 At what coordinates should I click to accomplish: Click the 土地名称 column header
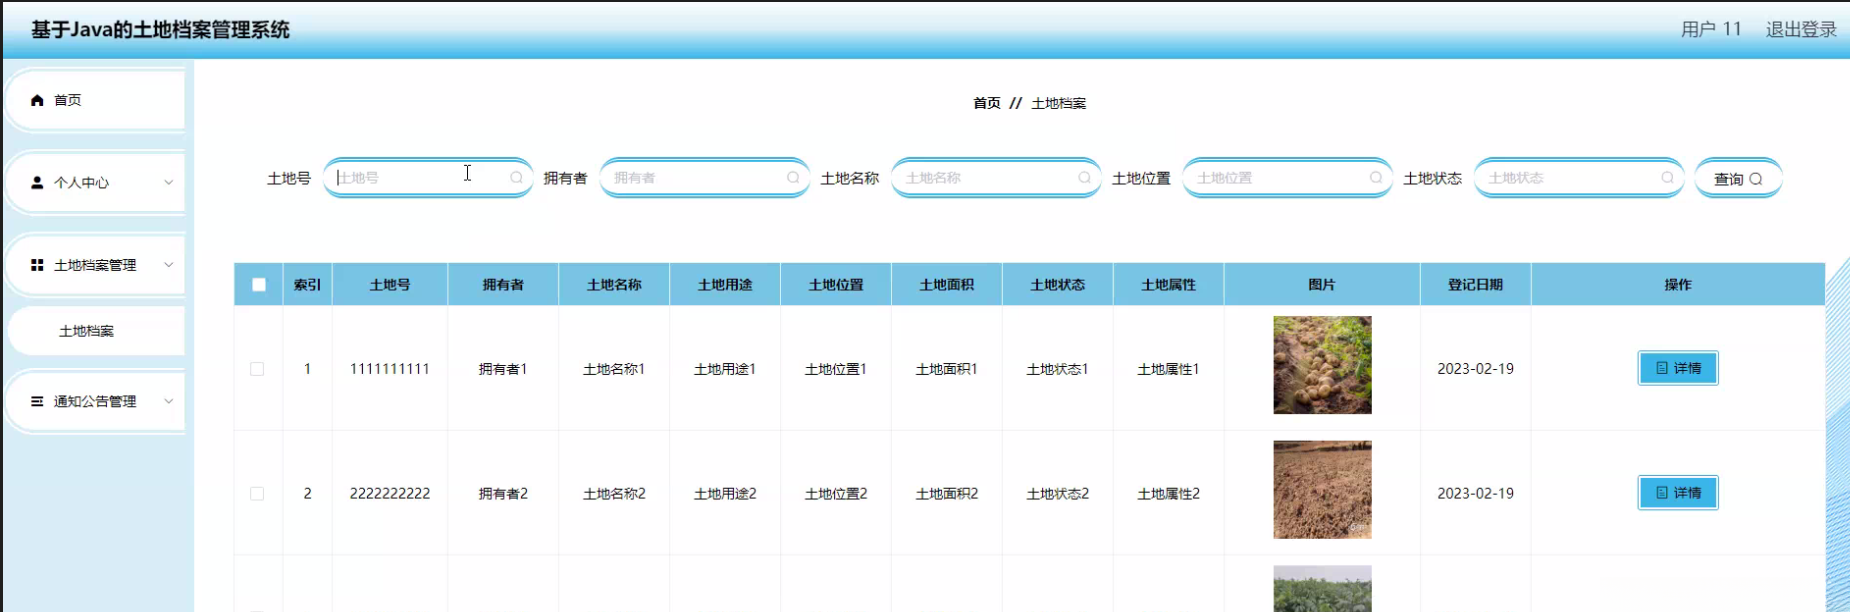click(614, 285)
